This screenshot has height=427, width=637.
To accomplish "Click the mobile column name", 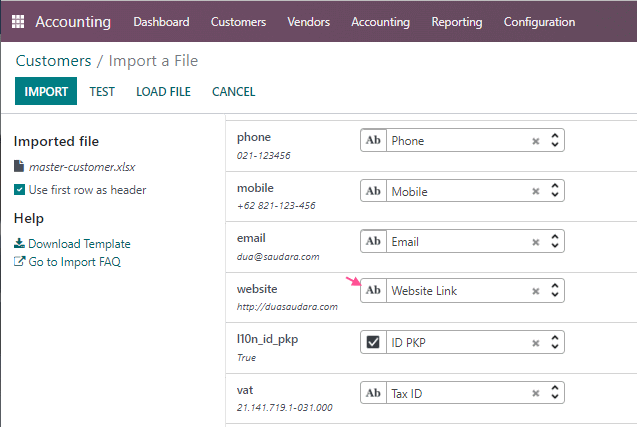I will pyautogui.click(x=256, y=188).
